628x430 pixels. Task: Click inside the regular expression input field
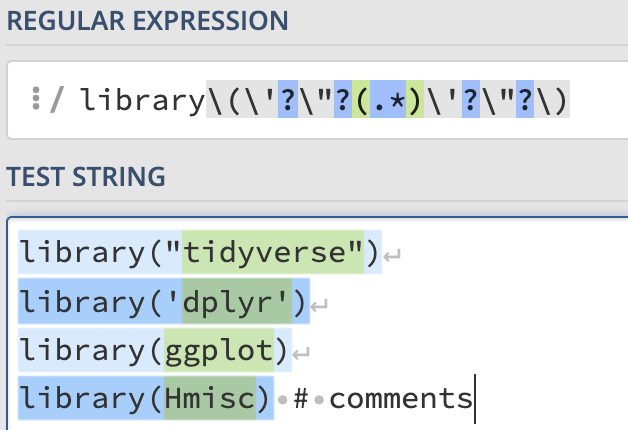(317, 100)
